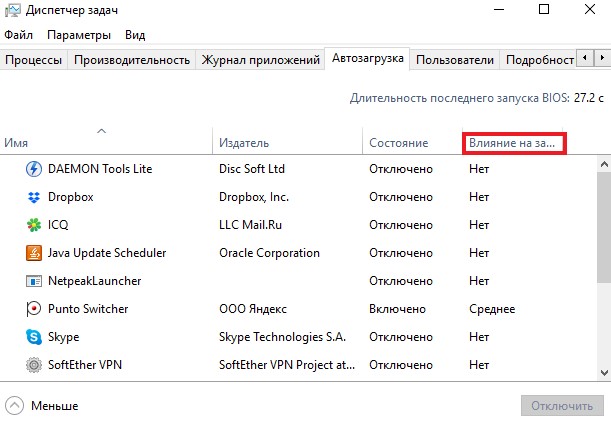The width and height of the screenshot is (611, 429).
Task: Click the BIOS last startup duration text
Action: pyautogui.click(x=477, y=98)
